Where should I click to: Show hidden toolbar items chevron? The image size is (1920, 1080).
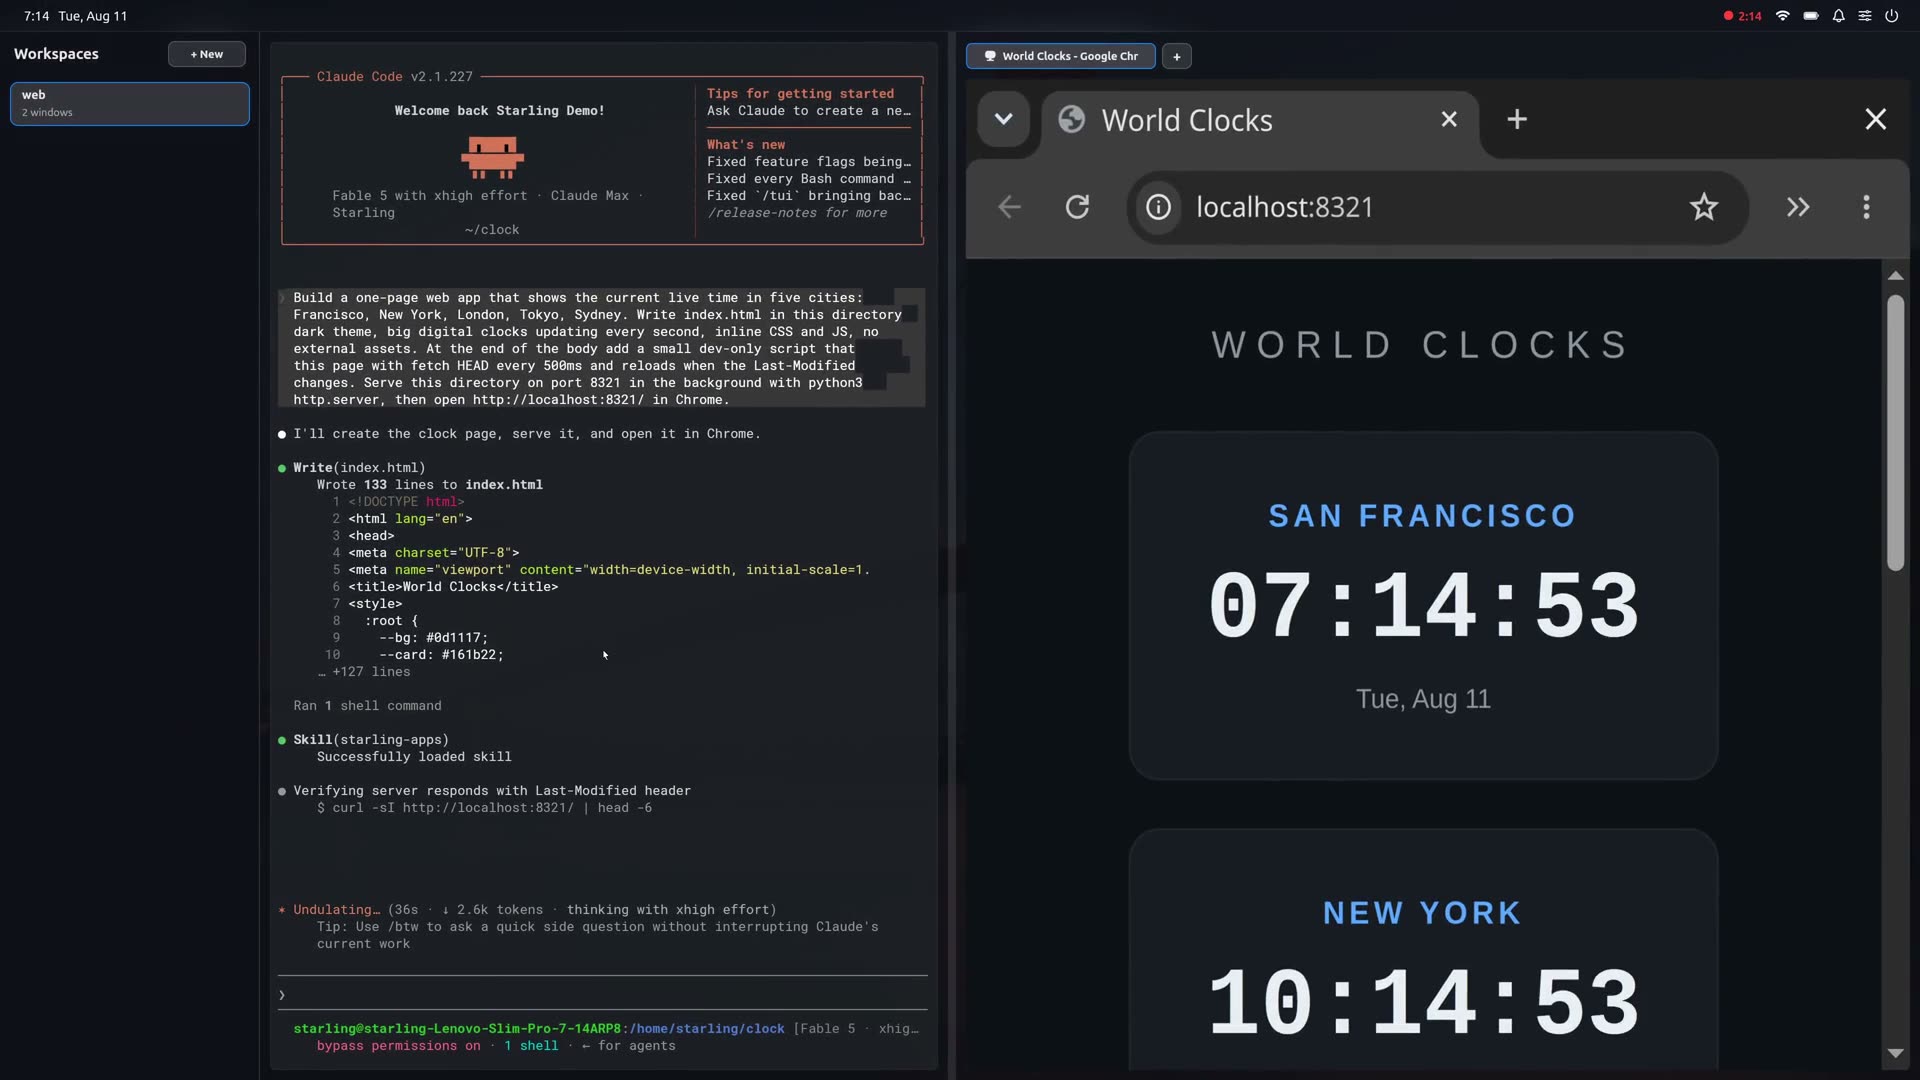(1798, 207)
